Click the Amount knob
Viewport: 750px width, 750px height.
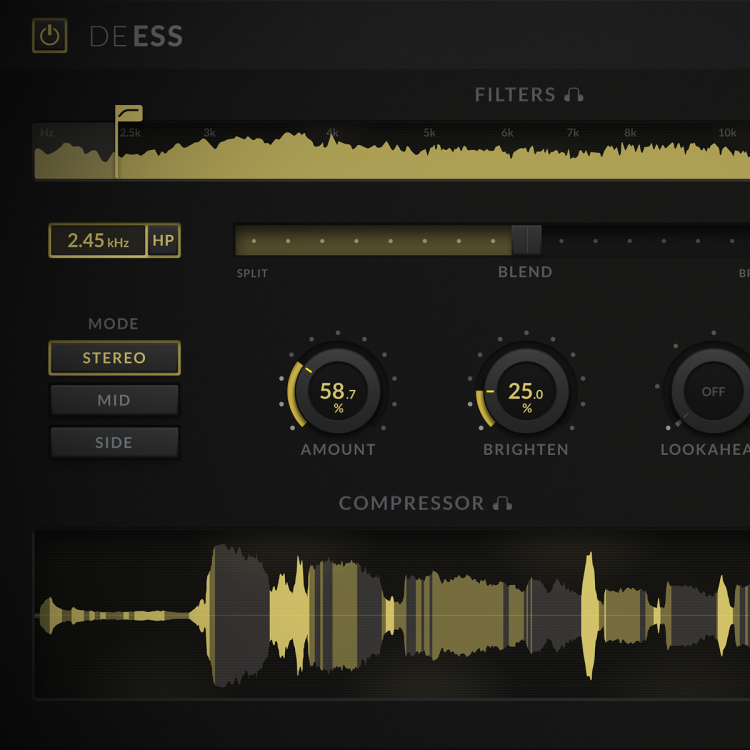[x=338, y=392]
